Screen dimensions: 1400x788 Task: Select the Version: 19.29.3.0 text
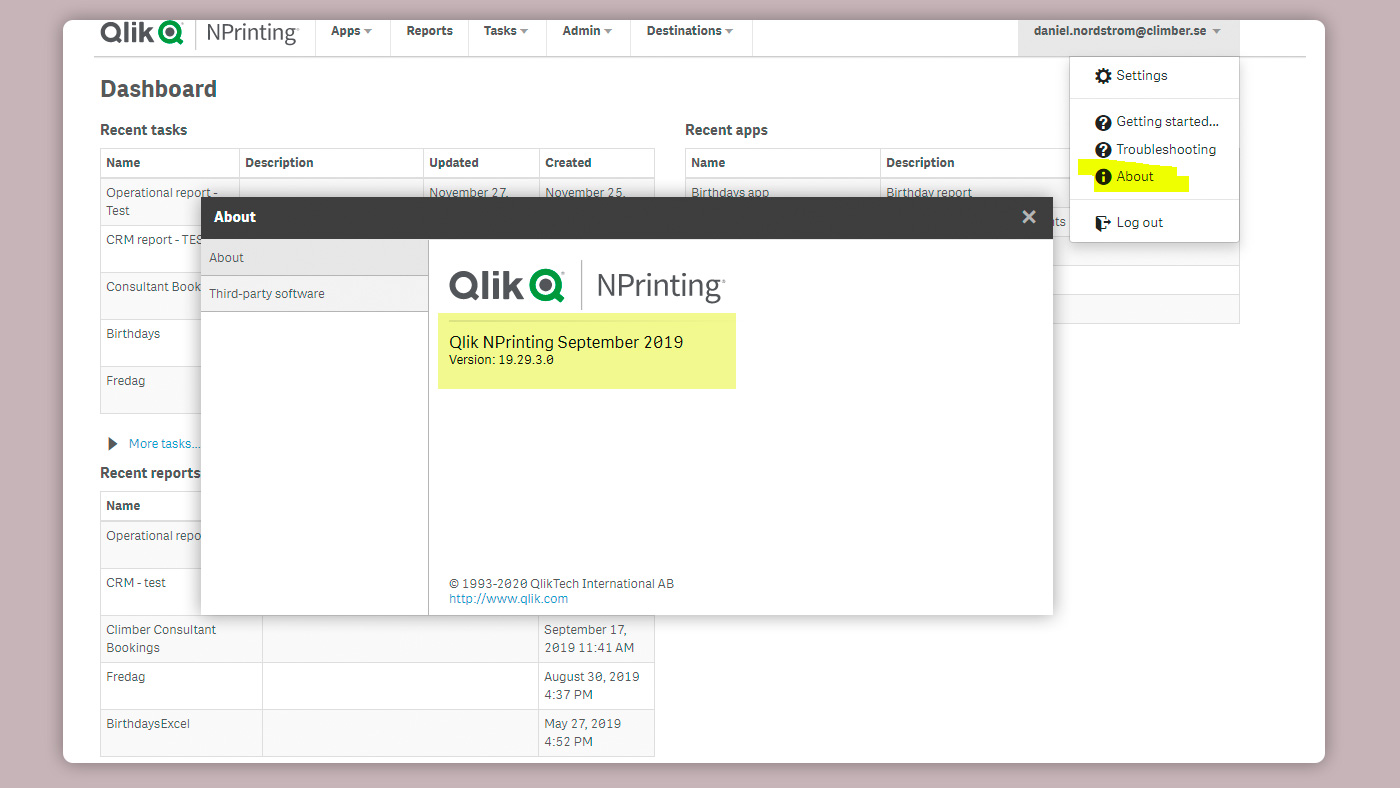click(x=501, y=360)
